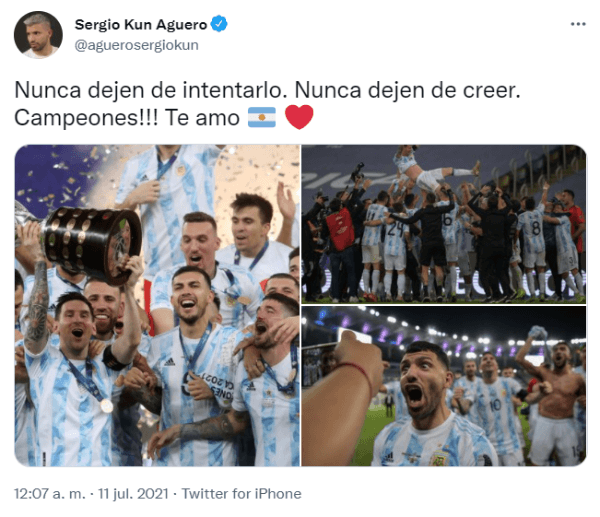This screenshot has width=600, height=517.
Task: Open the profile avatar photo
Action: [38, 35]
